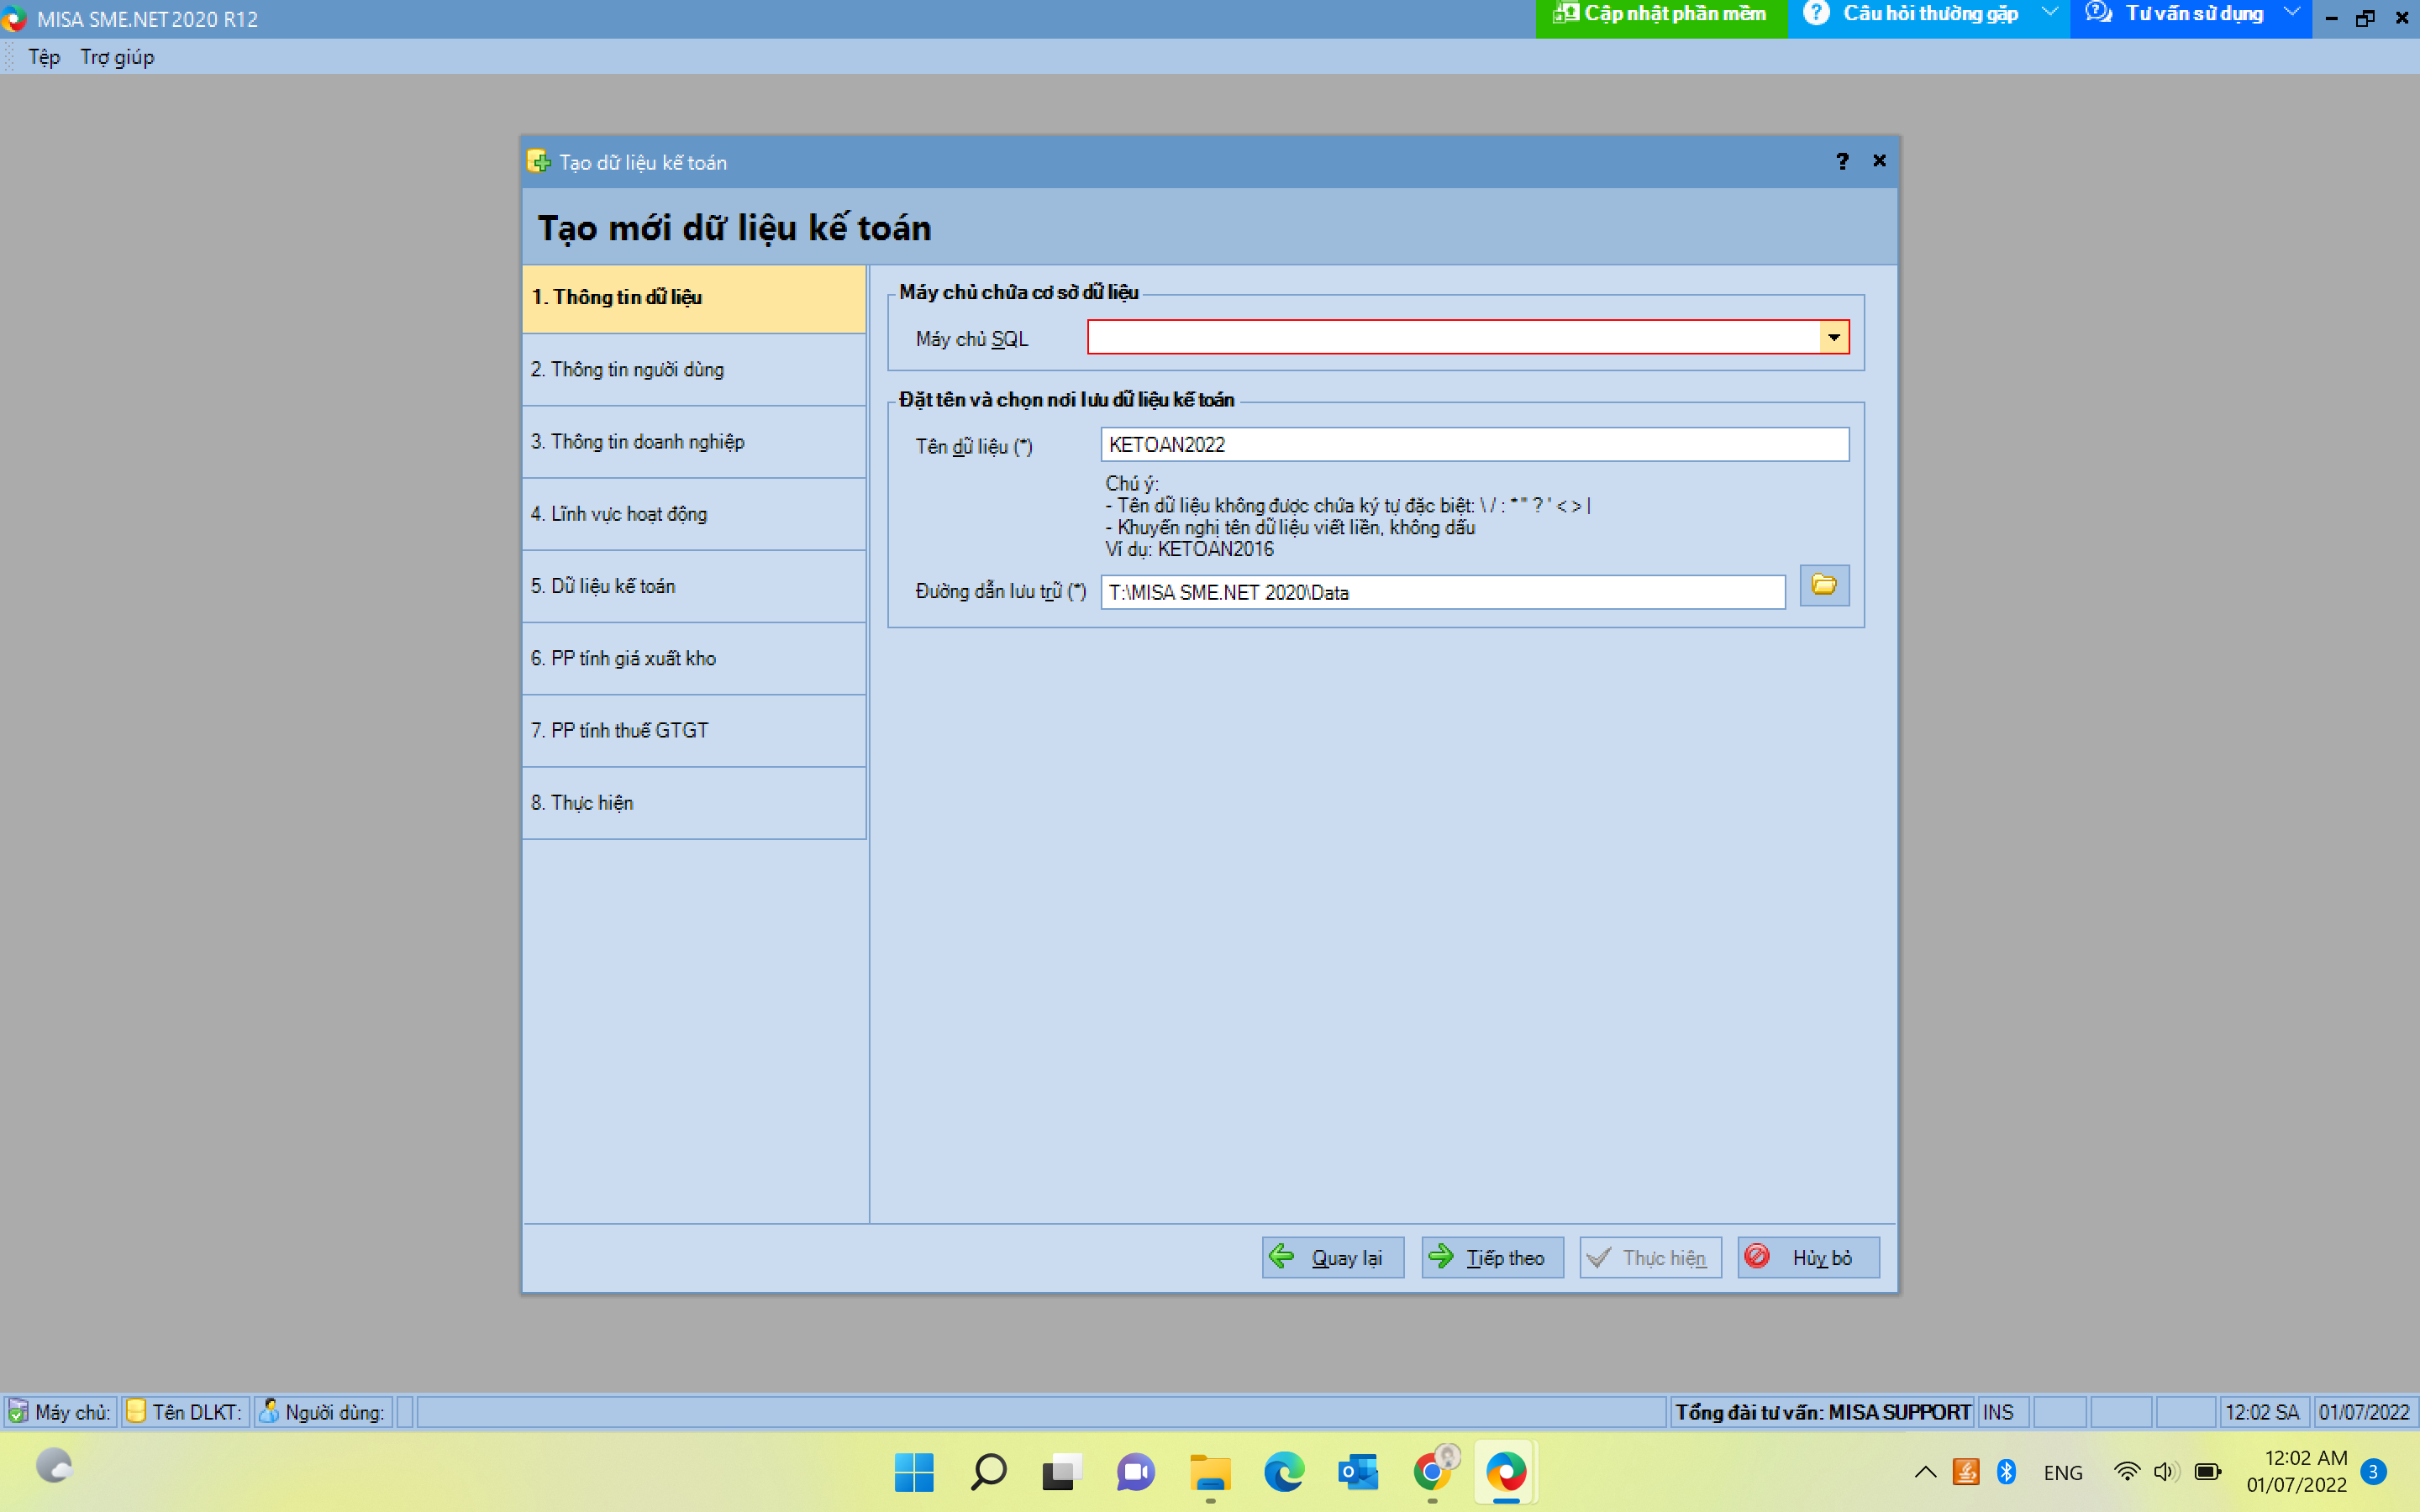Screen dimensions: 2420x1512
Task: Click the MISA SME.NET taskbar icon
Action: pyautogui.click(x=1506, y=1472)
